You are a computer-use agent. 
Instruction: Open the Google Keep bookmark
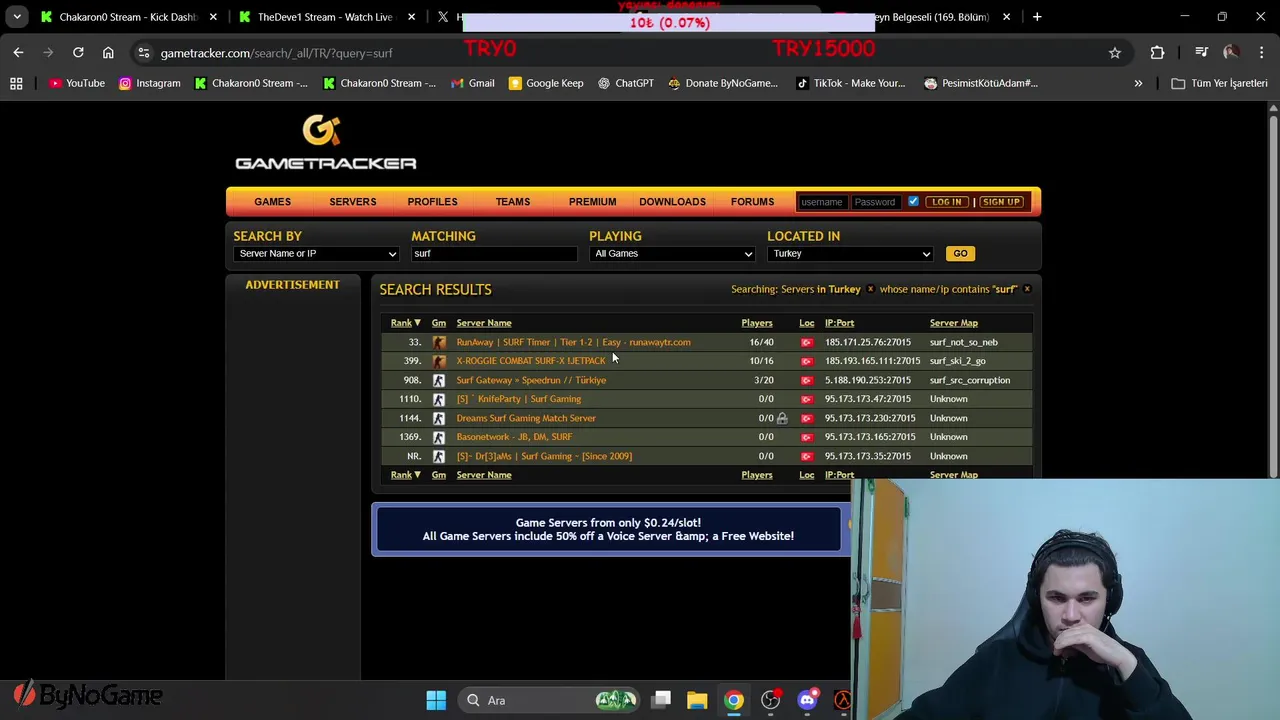point(546,83)
